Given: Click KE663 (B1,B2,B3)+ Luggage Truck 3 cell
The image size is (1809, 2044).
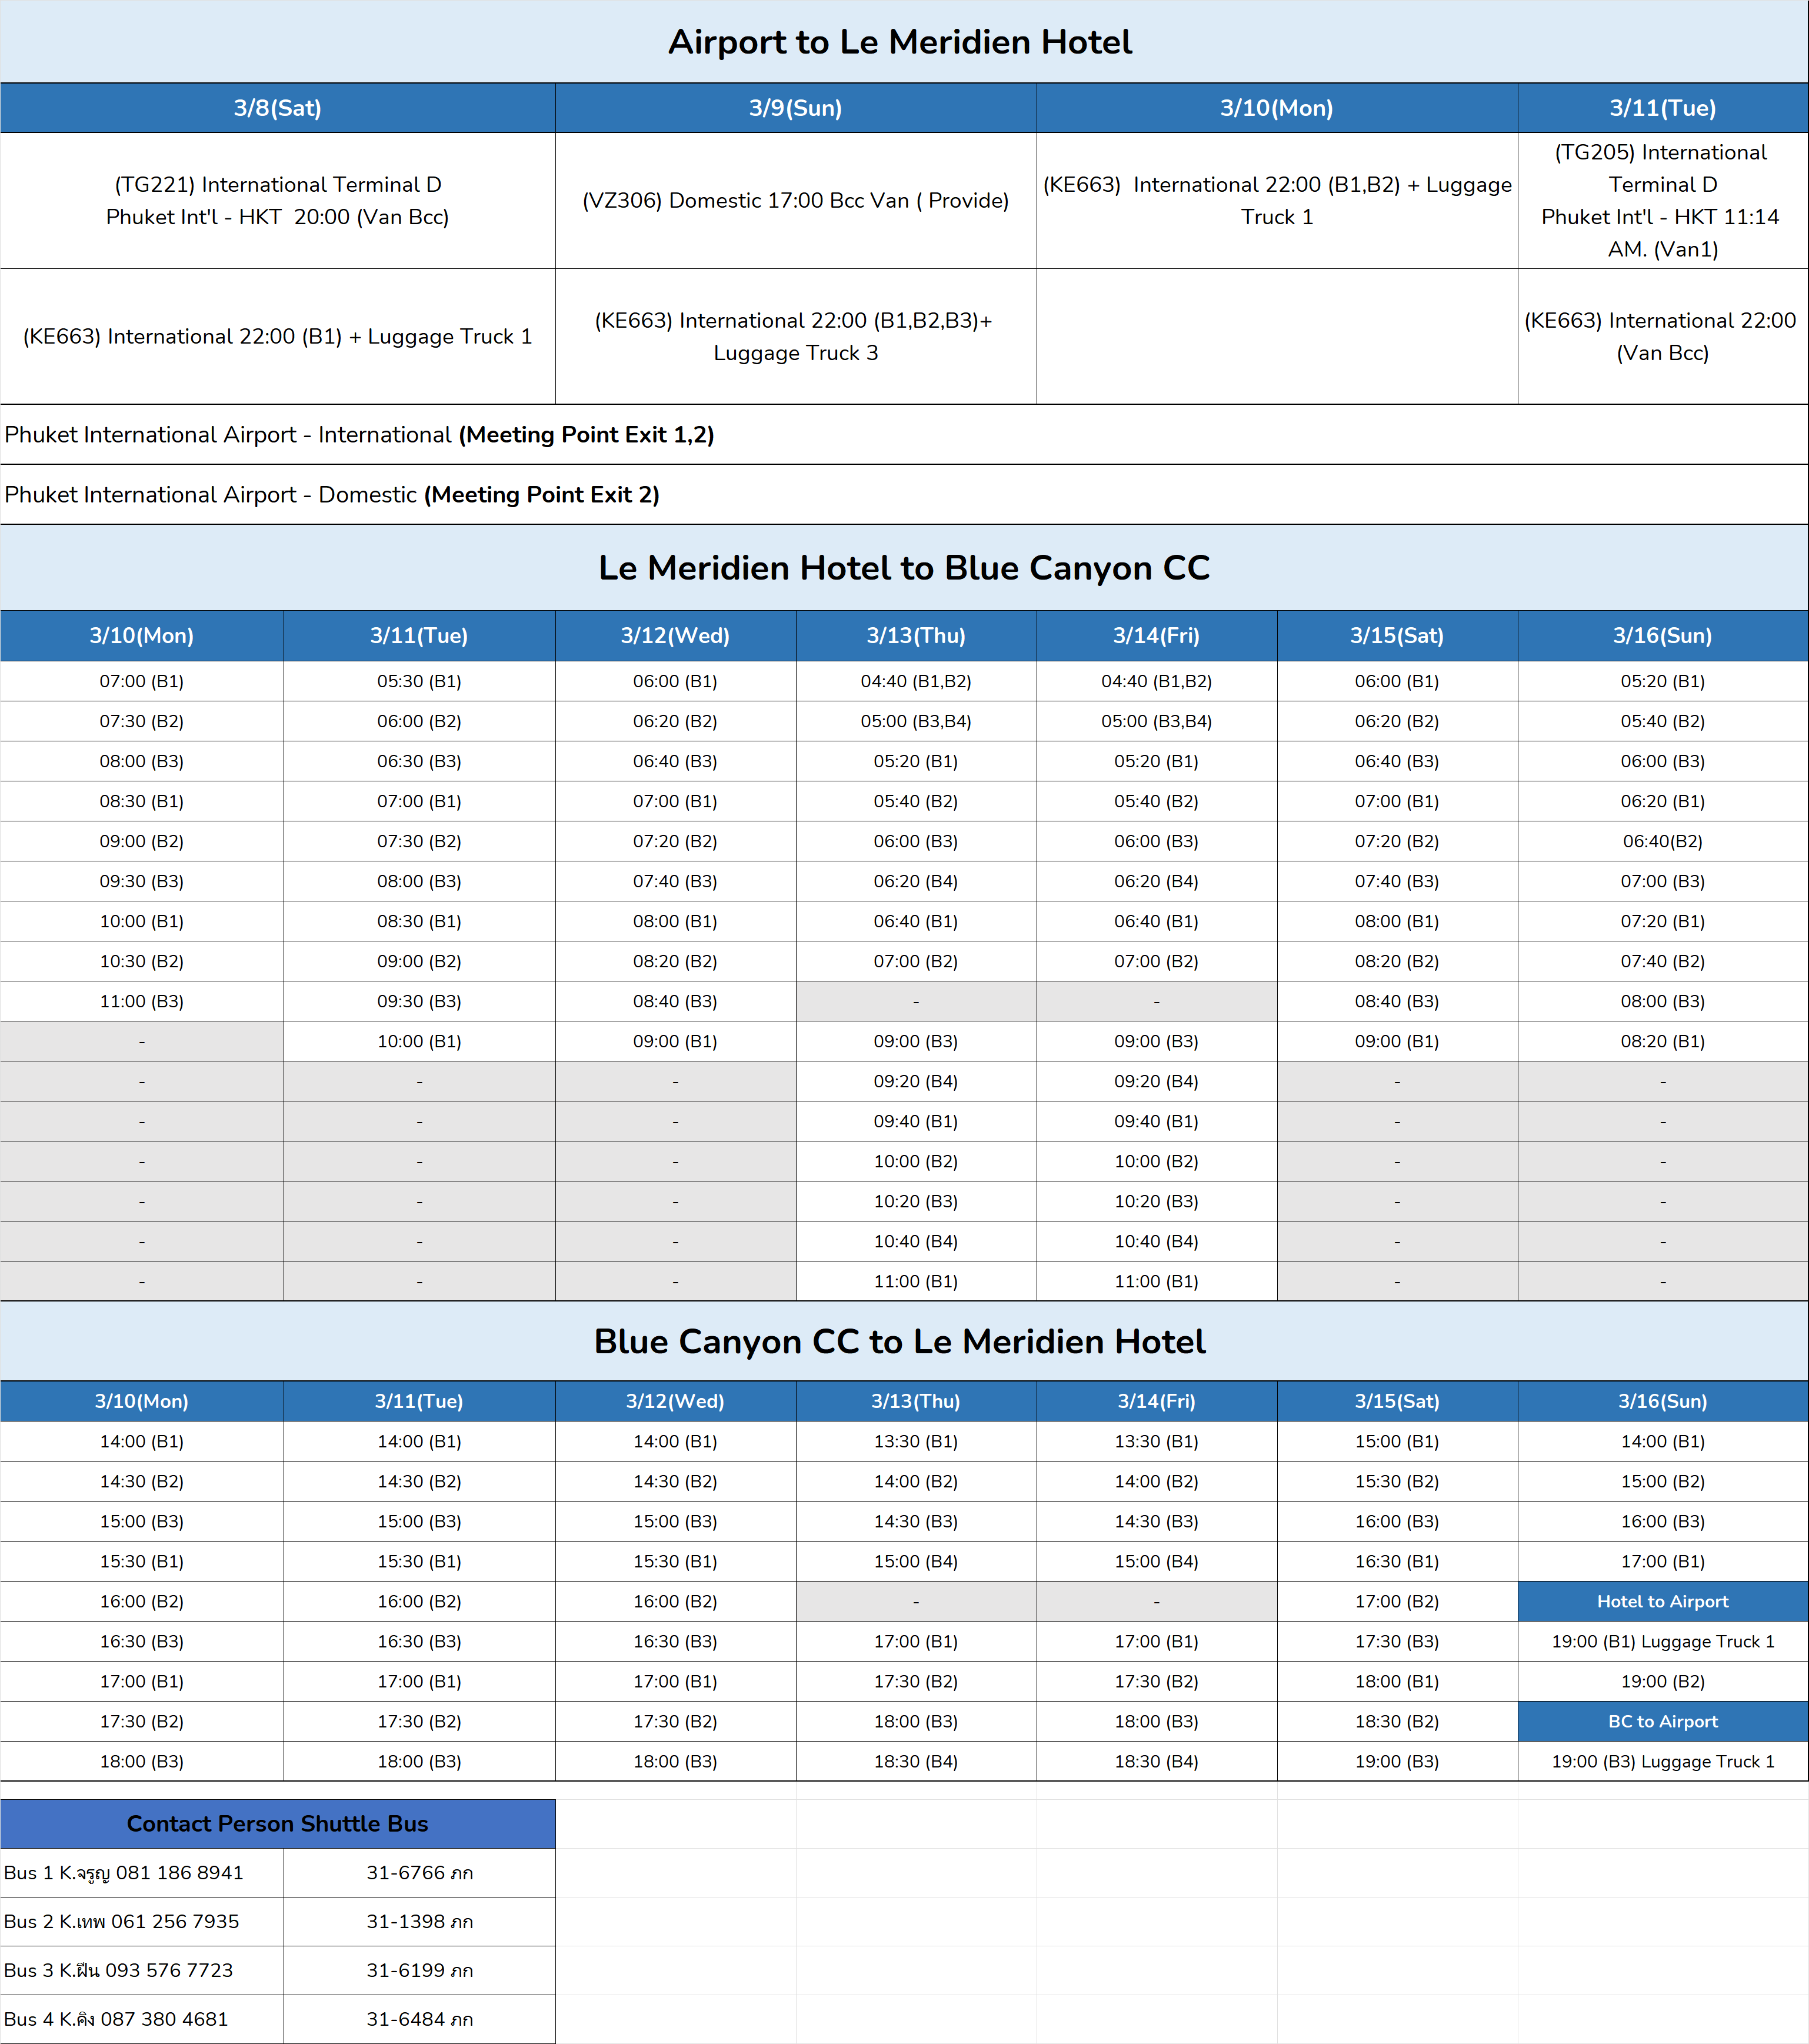Looking at the screenshot, I should point(796,336).
